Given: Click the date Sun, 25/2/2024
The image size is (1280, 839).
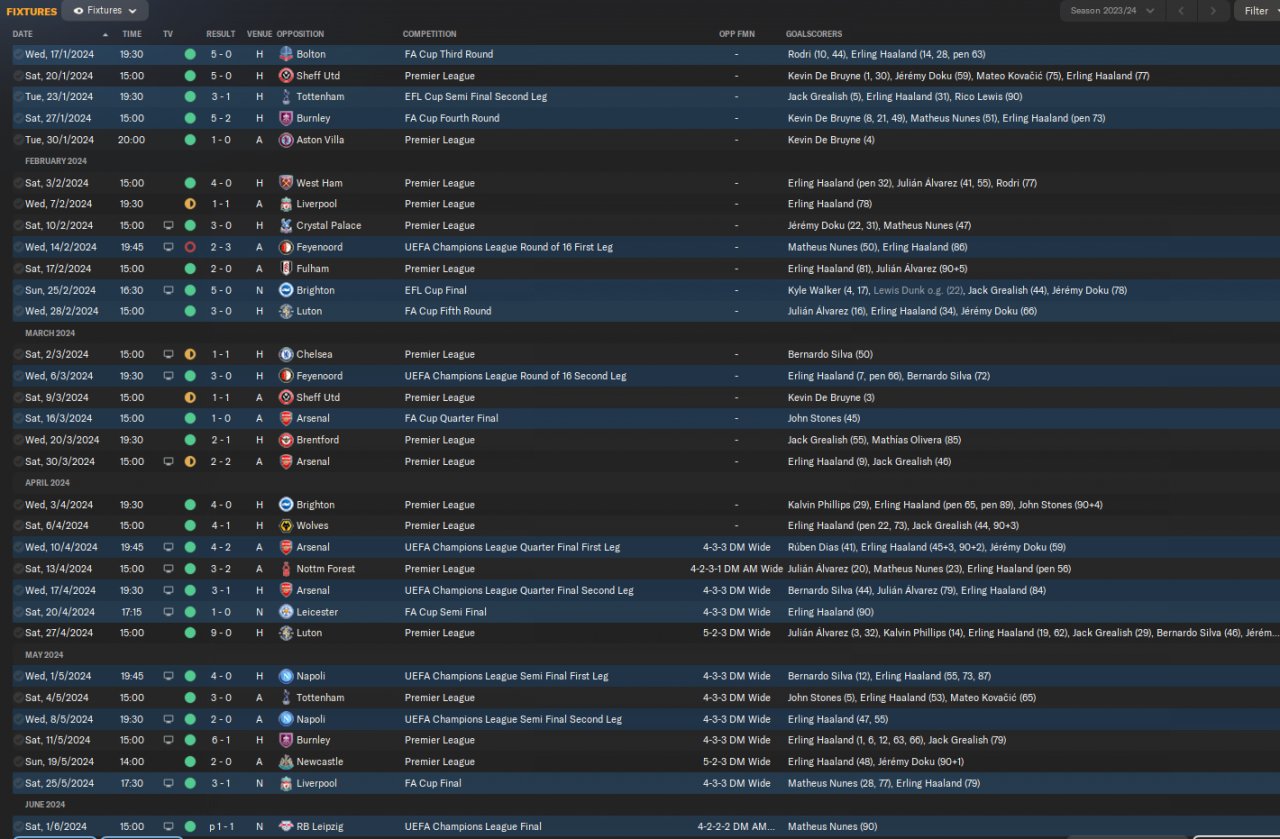Looking at the screenshot, I should (60, 290).
